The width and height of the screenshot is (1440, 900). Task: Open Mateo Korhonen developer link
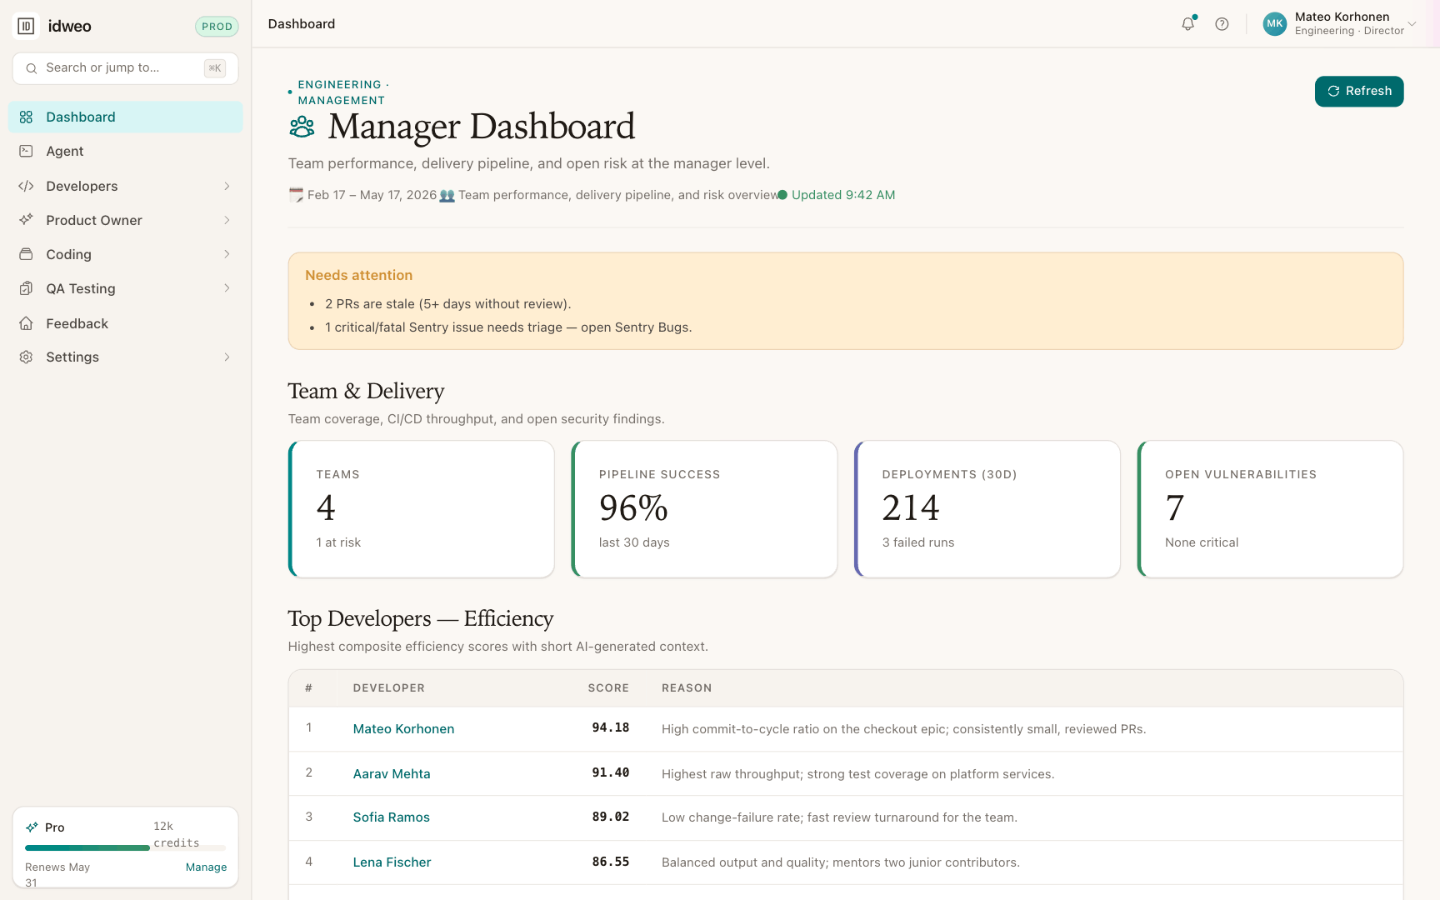point(403,729)
